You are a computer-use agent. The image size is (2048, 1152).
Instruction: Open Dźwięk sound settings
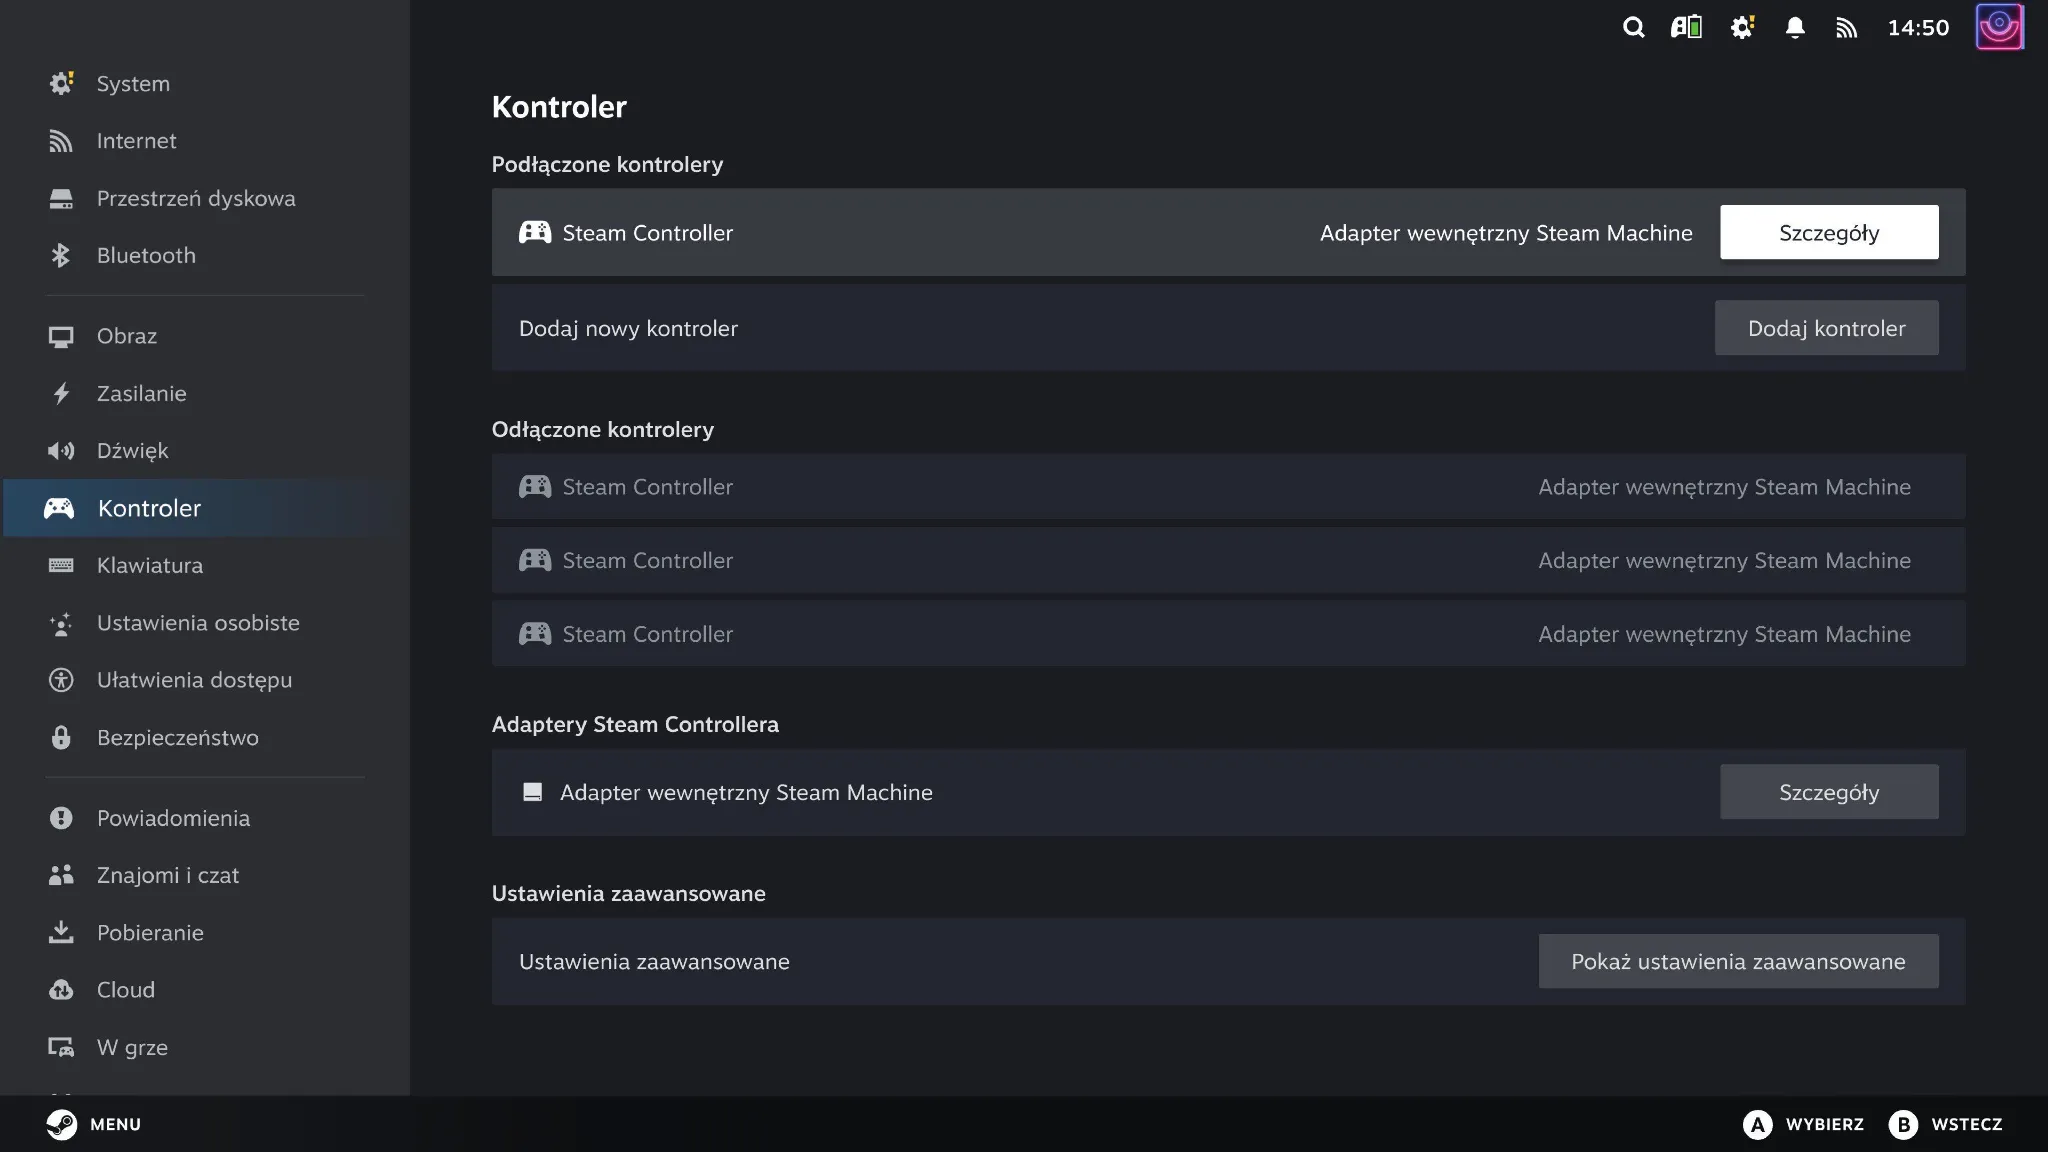click(205, 451)
